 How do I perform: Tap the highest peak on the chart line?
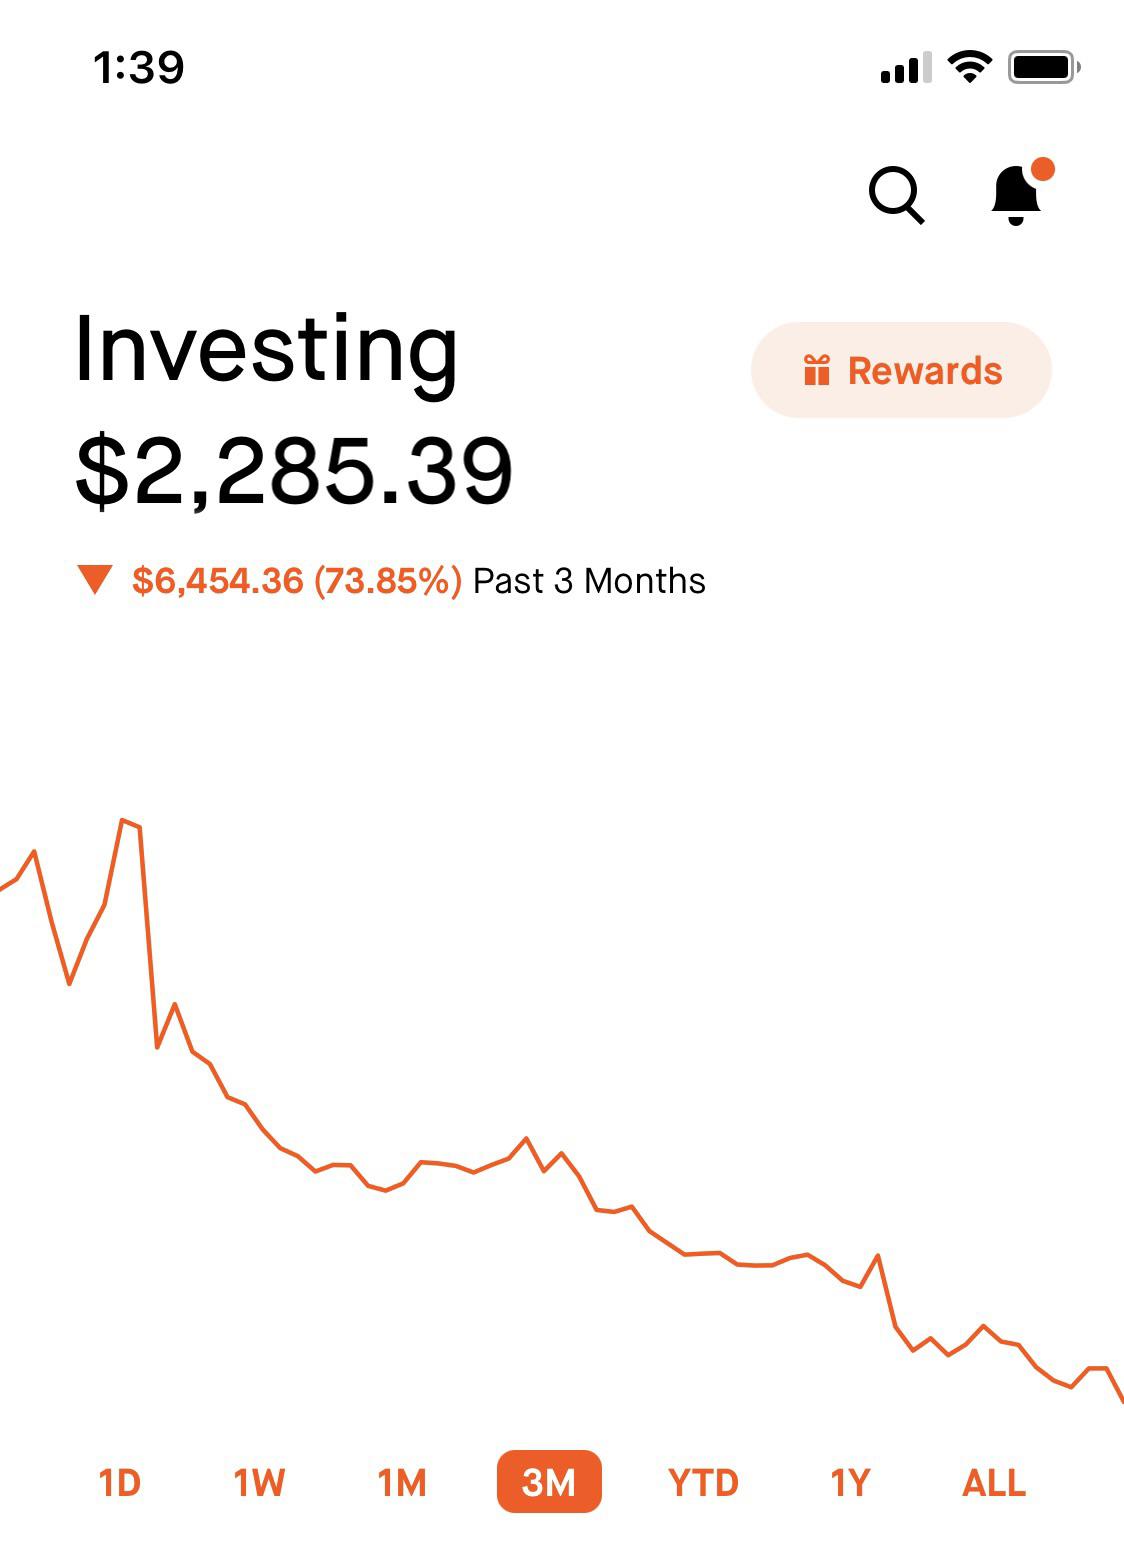(124, 821)
